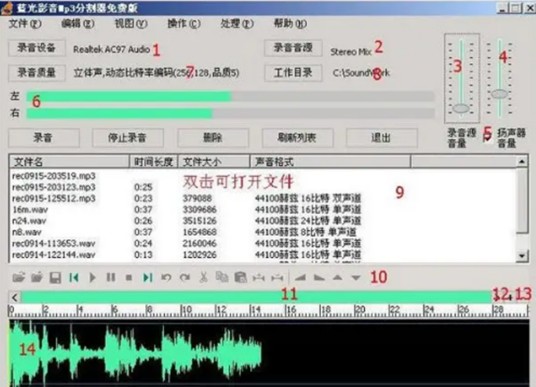Click the undo arrow icon
536x387 pixels.
pyautogui.click(x=166, y=277)
